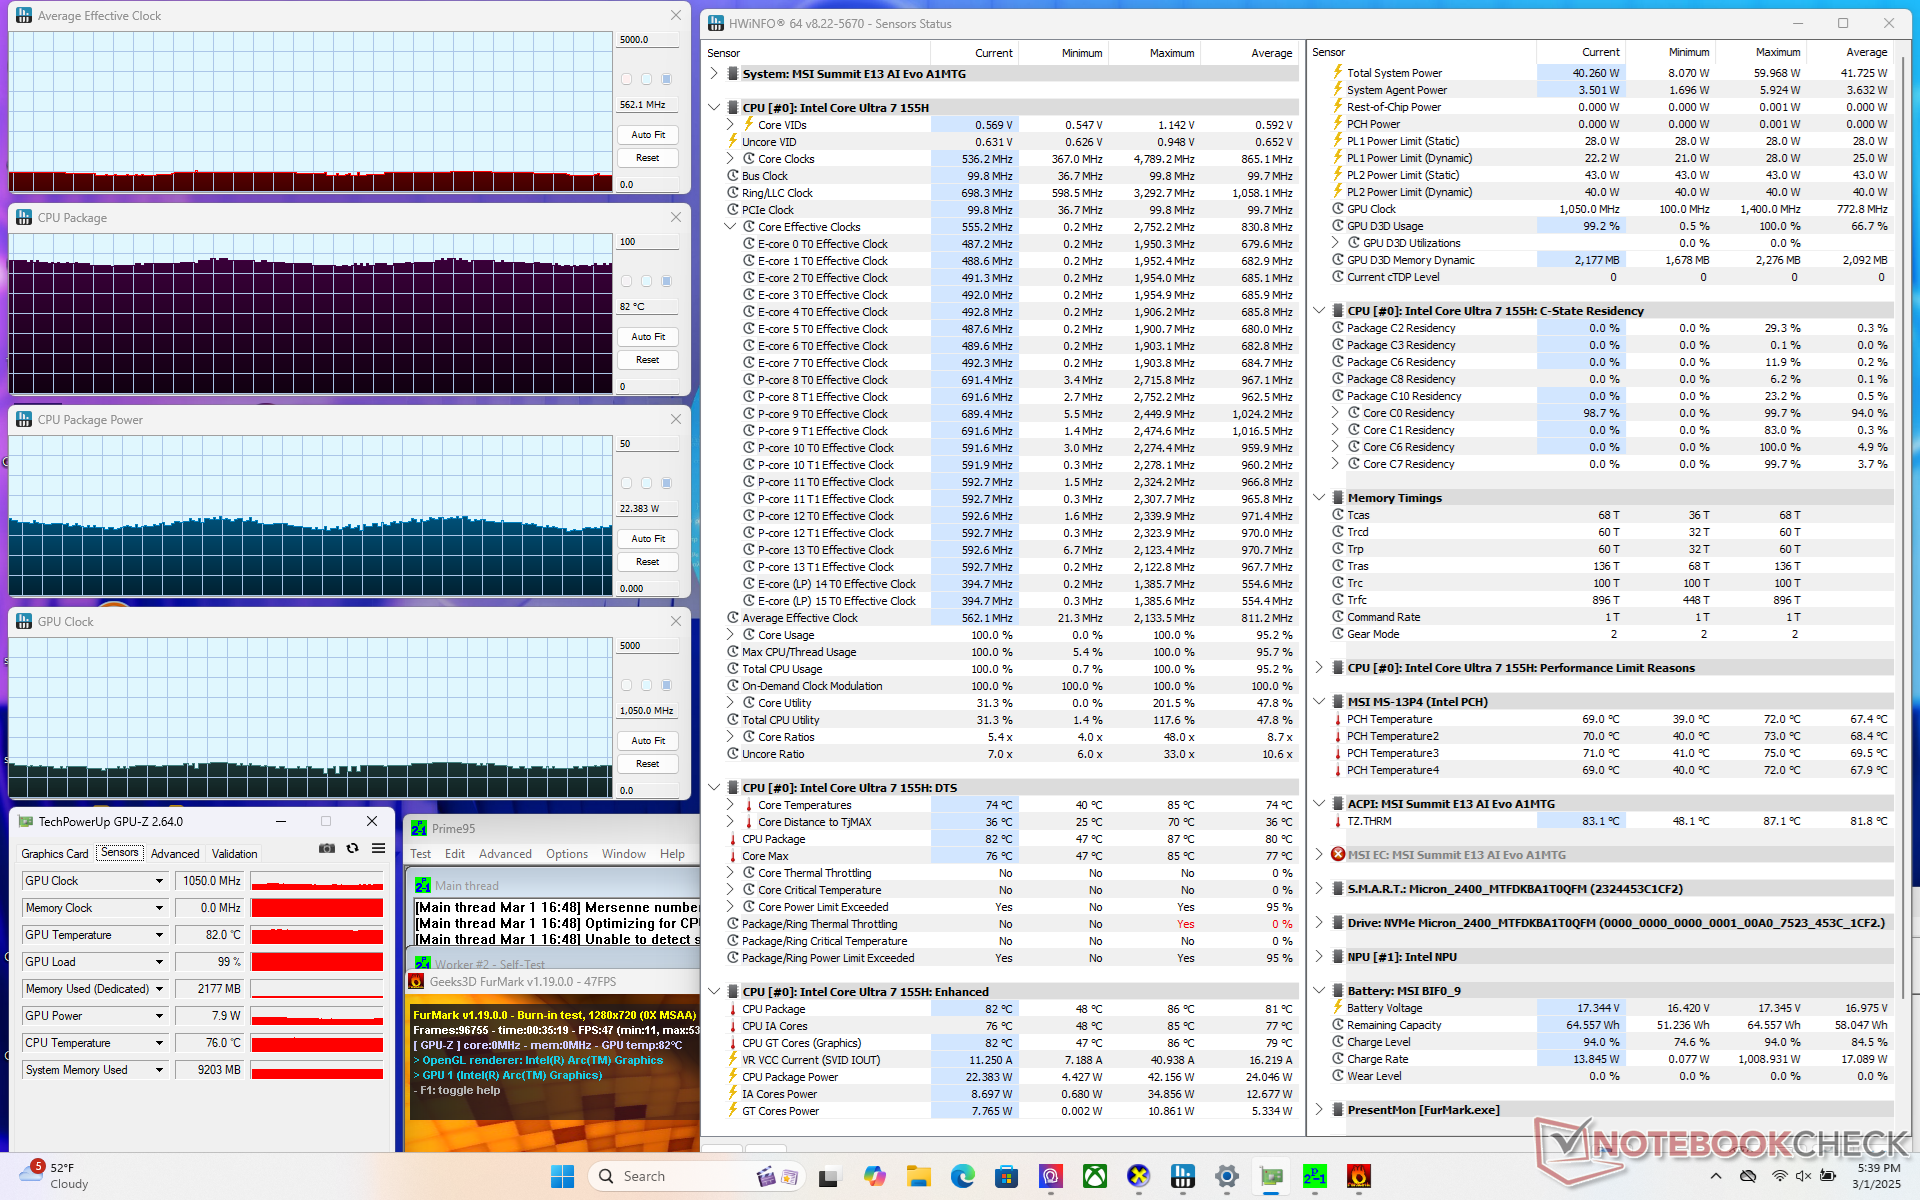Open Settings gear on the taskbar
1920x1200 pixels.
tap(1227, 1176)
